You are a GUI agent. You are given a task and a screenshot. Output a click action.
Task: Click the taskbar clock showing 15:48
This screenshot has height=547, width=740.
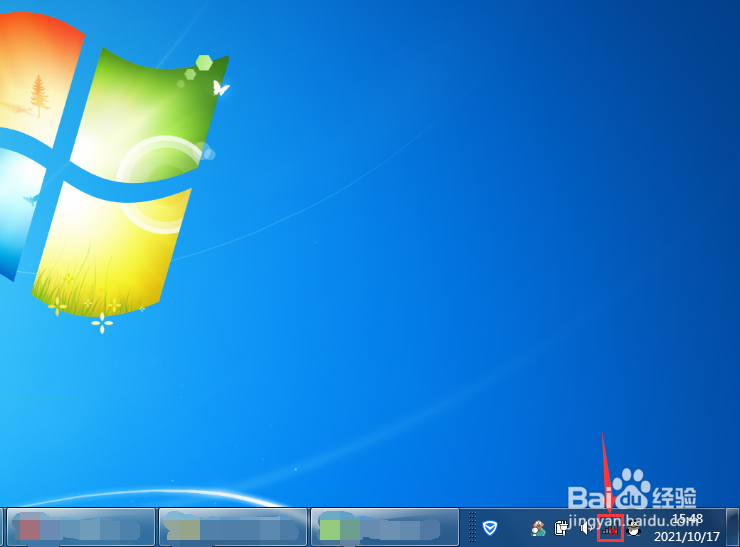click(687, 519)
